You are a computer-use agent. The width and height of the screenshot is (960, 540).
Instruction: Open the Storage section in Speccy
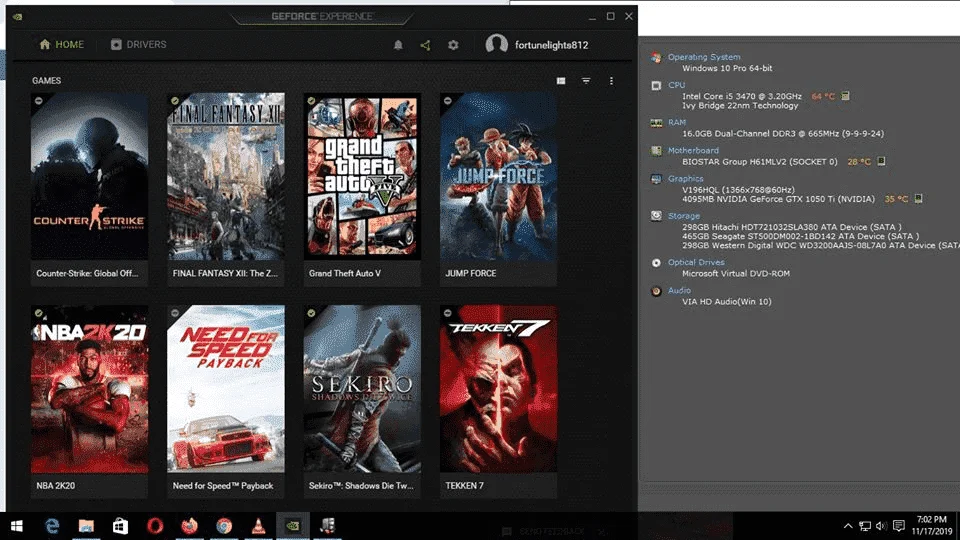(684, 216)
